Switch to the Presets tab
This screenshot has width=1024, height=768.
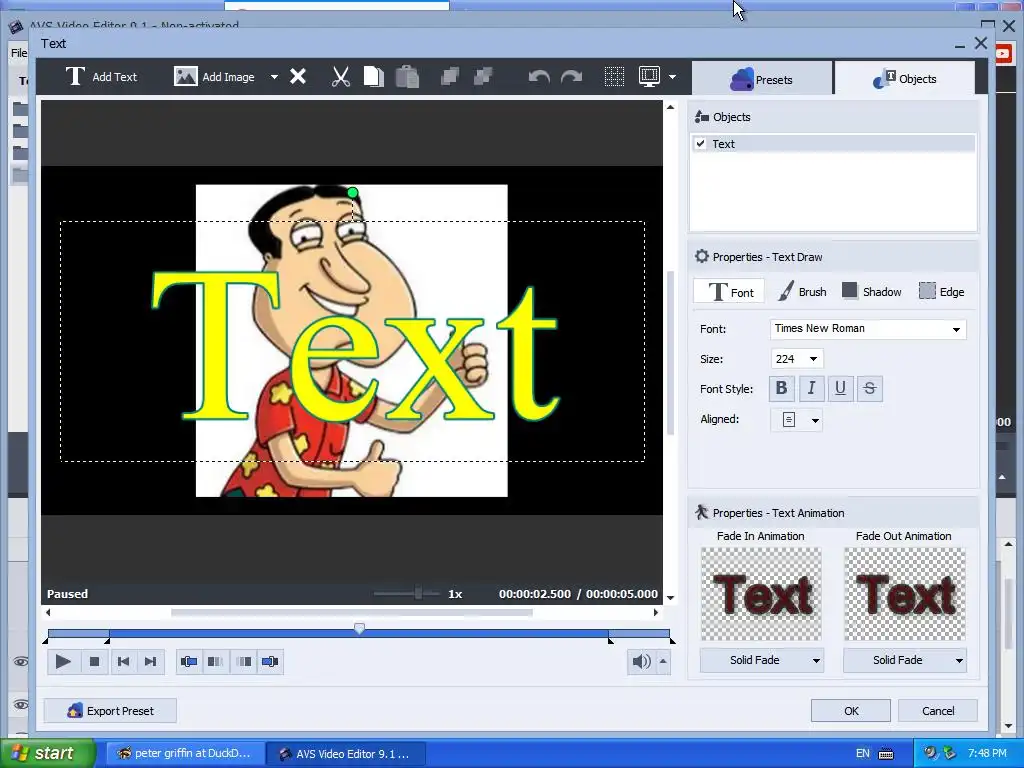(761, 80)
